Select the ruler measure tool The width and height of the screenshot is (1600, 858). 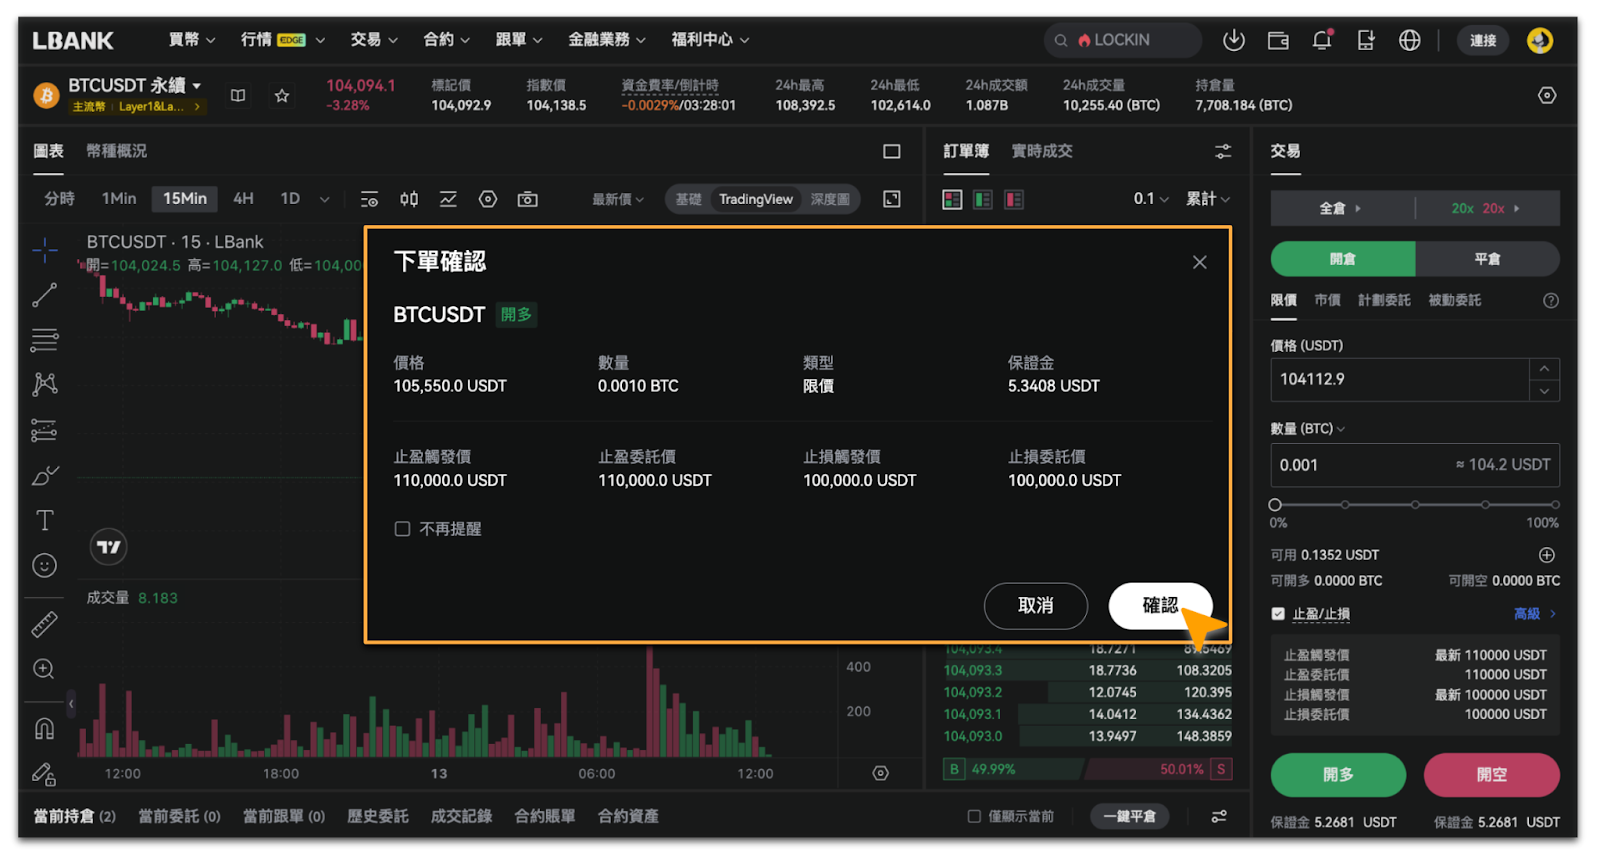pos(45,625)
